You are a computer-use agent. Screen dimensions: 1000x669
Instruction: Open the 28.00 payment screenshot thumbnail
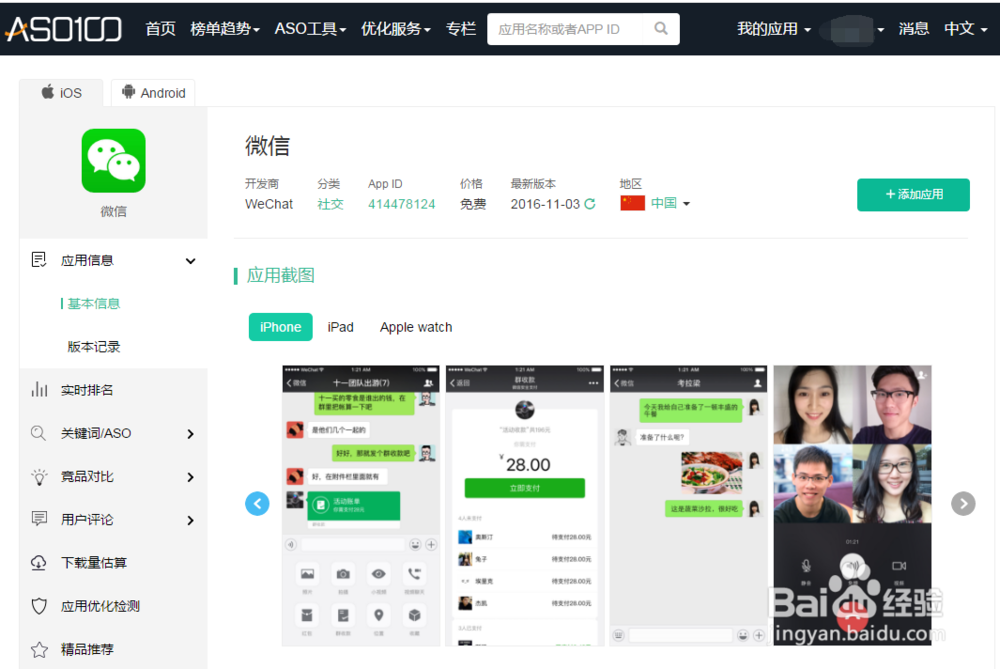click(525, 506)
